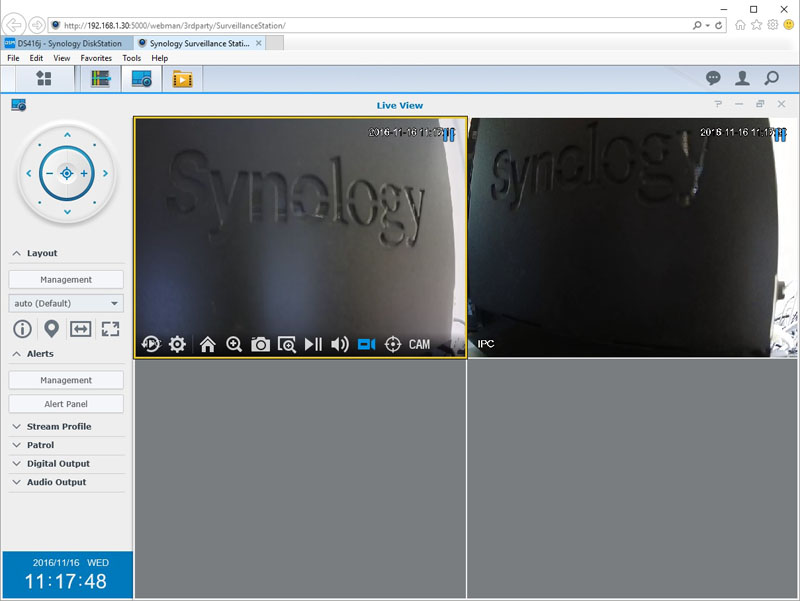
Task: Take a snapshot of the CAM feed
Action: point(260,344)
